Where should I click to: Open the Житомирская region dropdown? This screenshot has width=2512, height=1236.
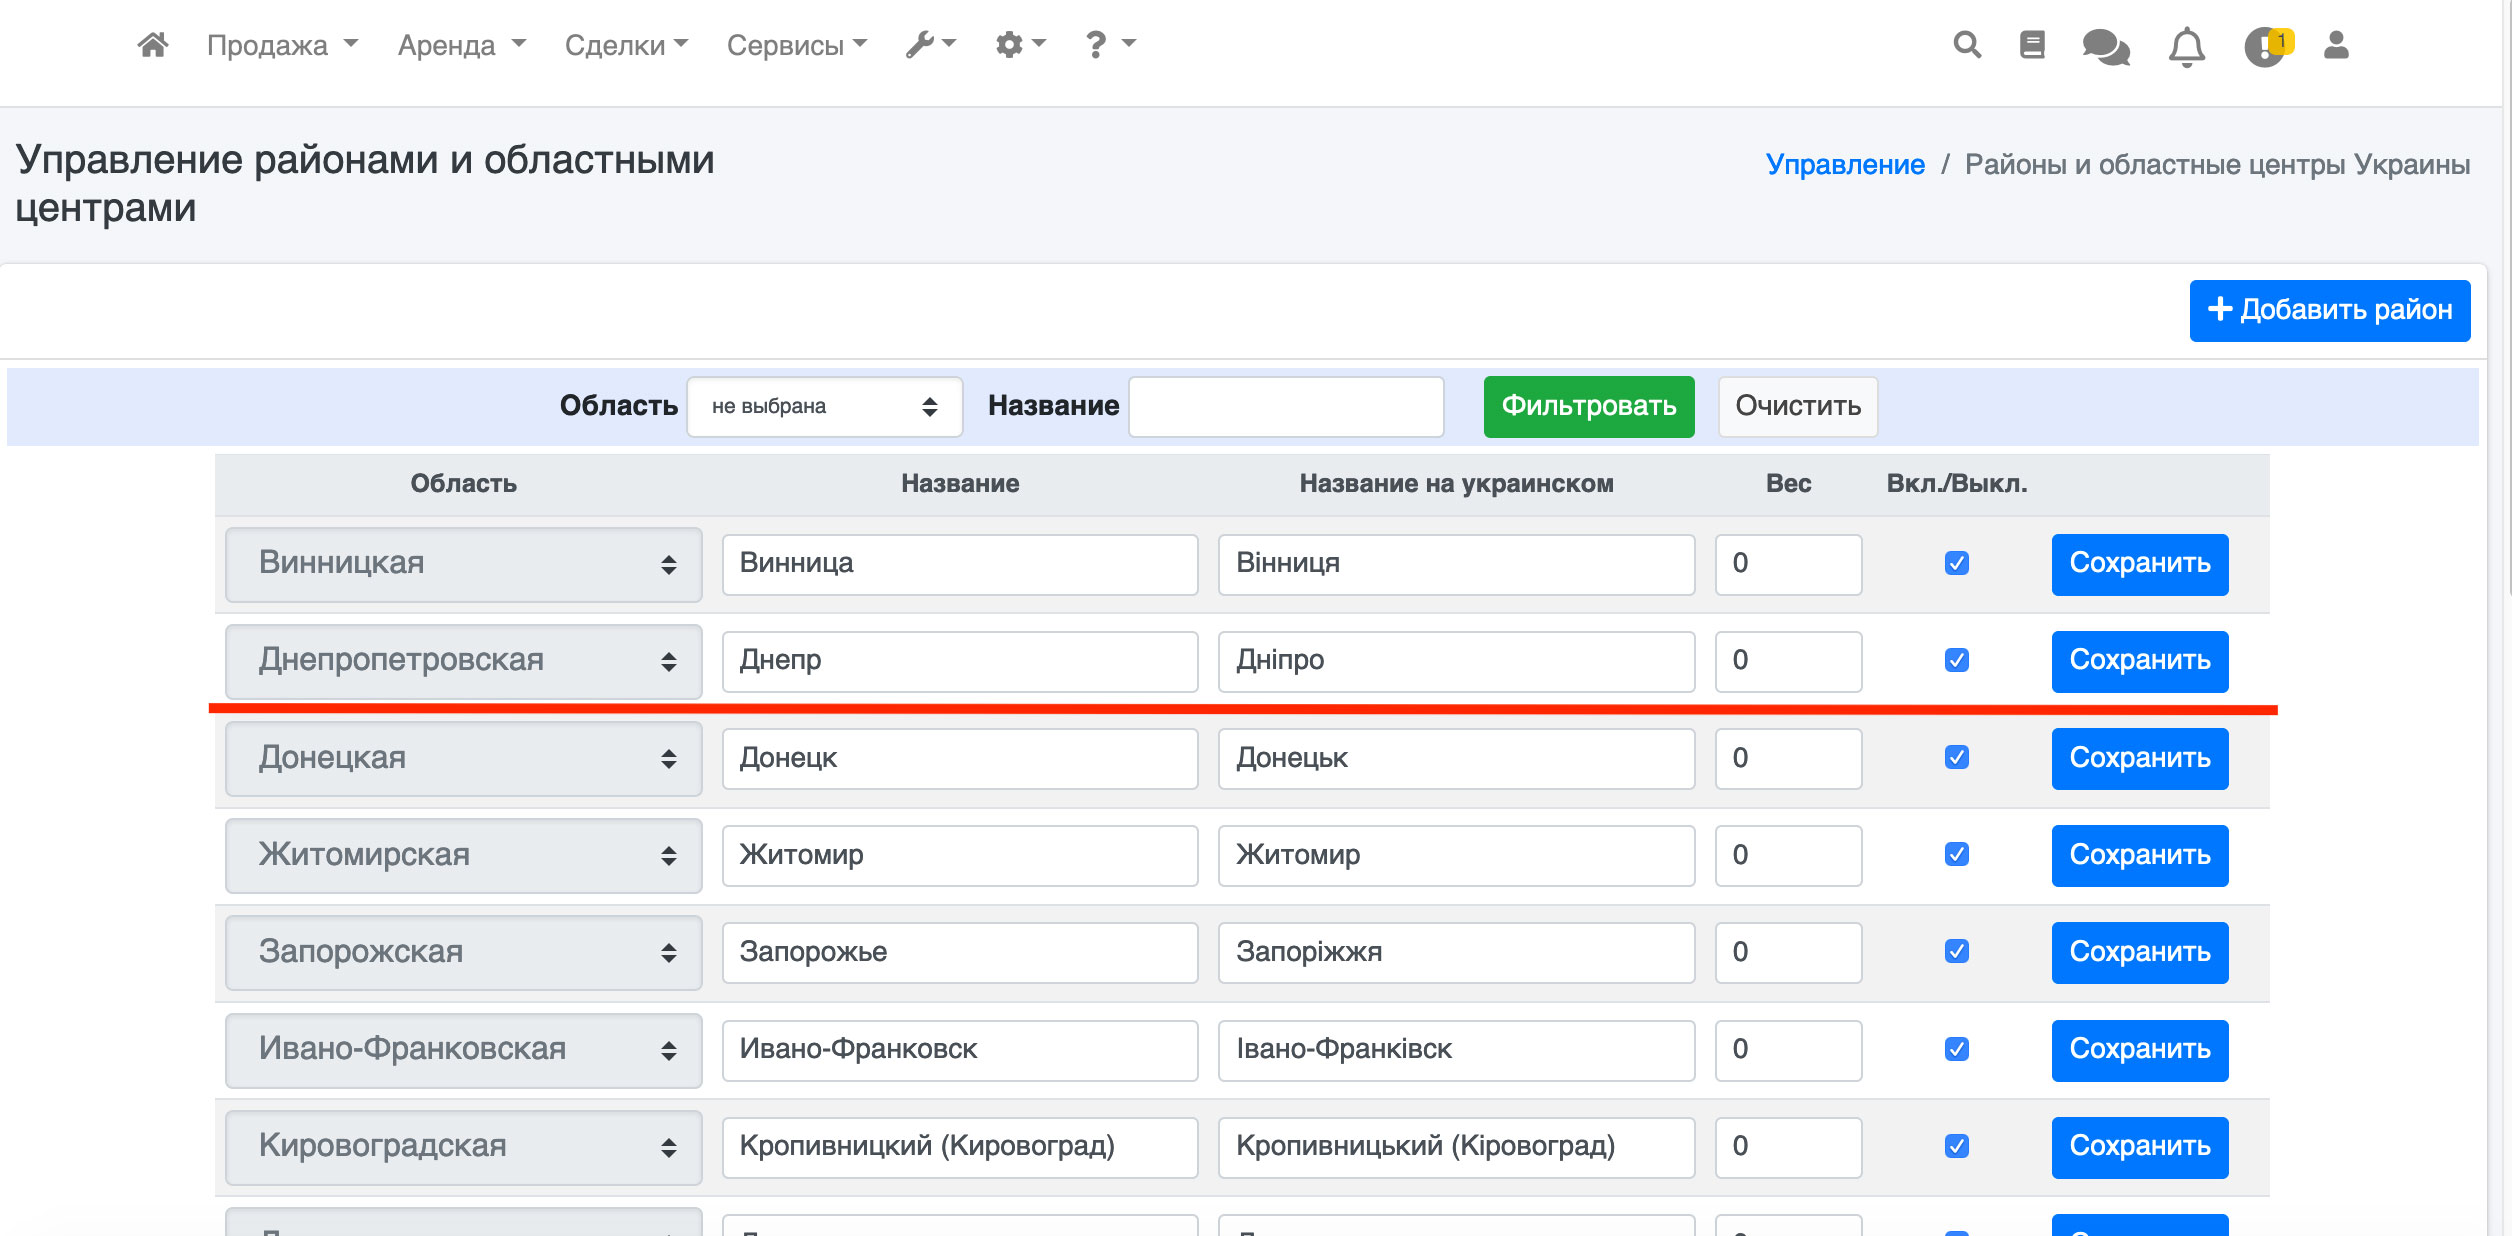(x=463, y=855)
